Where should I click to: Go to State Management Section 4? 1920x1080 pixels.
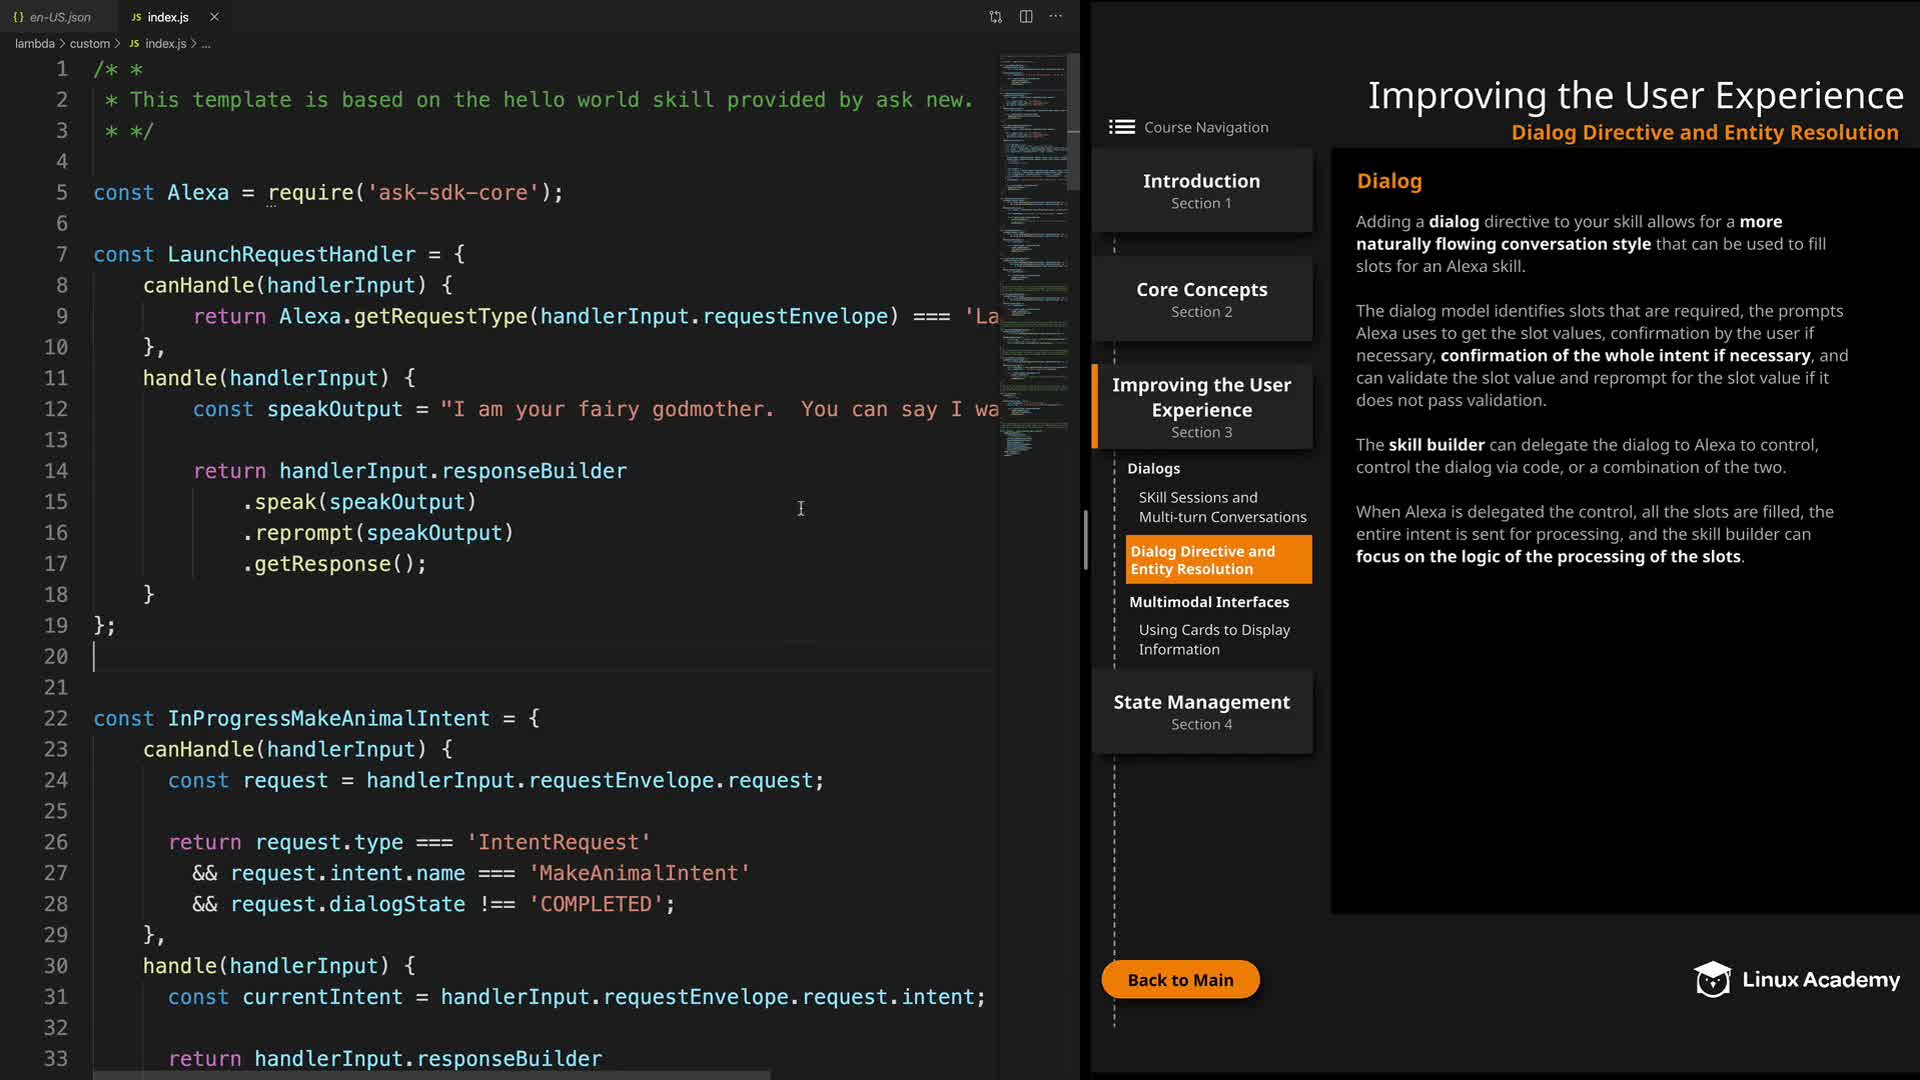click(x=1201, y=711)
